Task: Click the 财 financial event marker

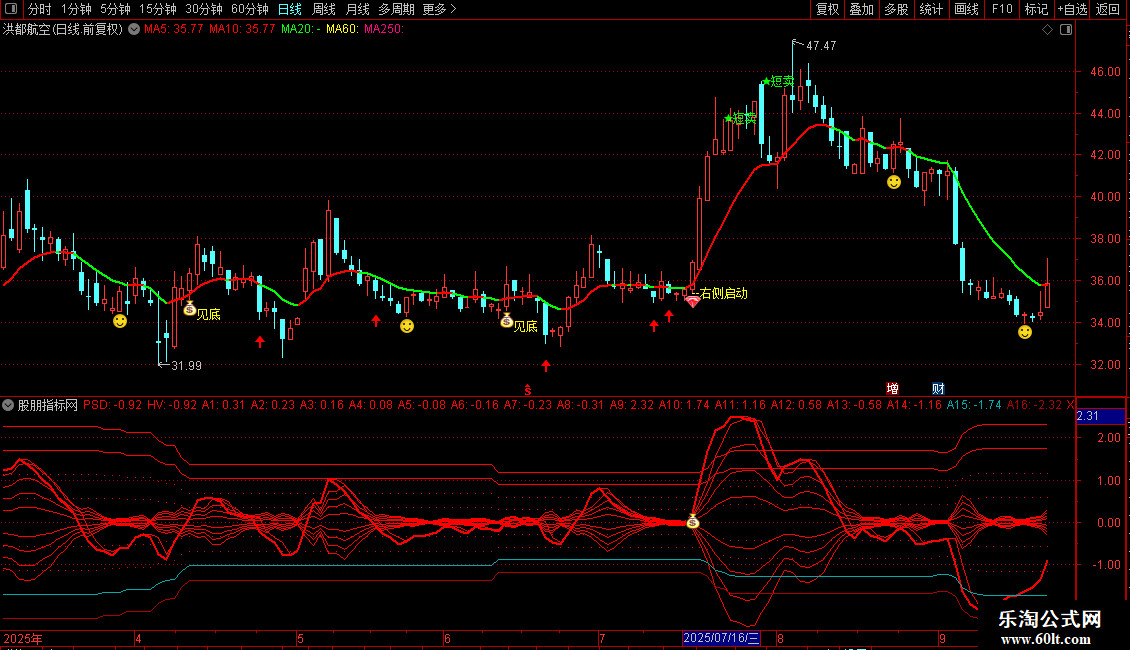Action: pyautogui.click(x=938, y=389)
